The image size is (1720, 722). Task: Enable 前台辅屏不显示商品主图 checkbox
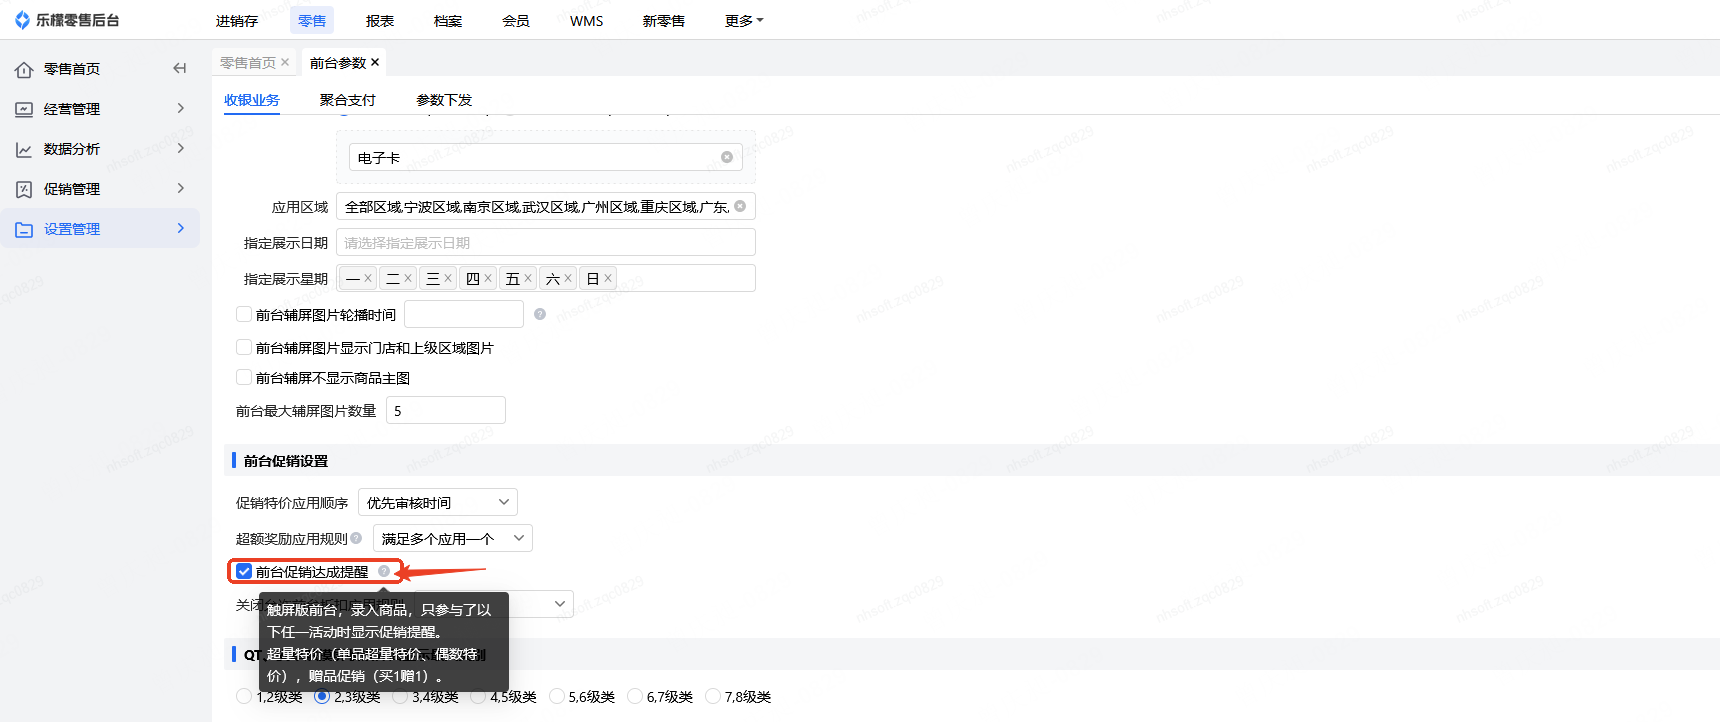pos(244,377)
